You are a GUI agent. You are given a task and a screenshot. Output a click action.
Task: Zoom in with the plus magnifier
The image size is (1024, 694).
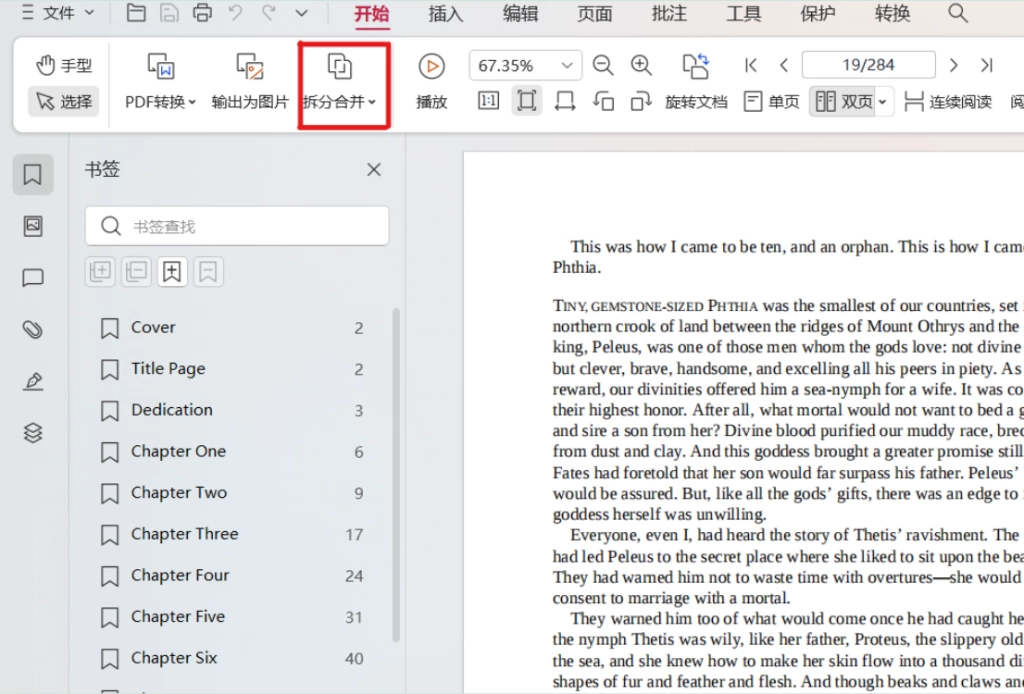pos(641,65)
